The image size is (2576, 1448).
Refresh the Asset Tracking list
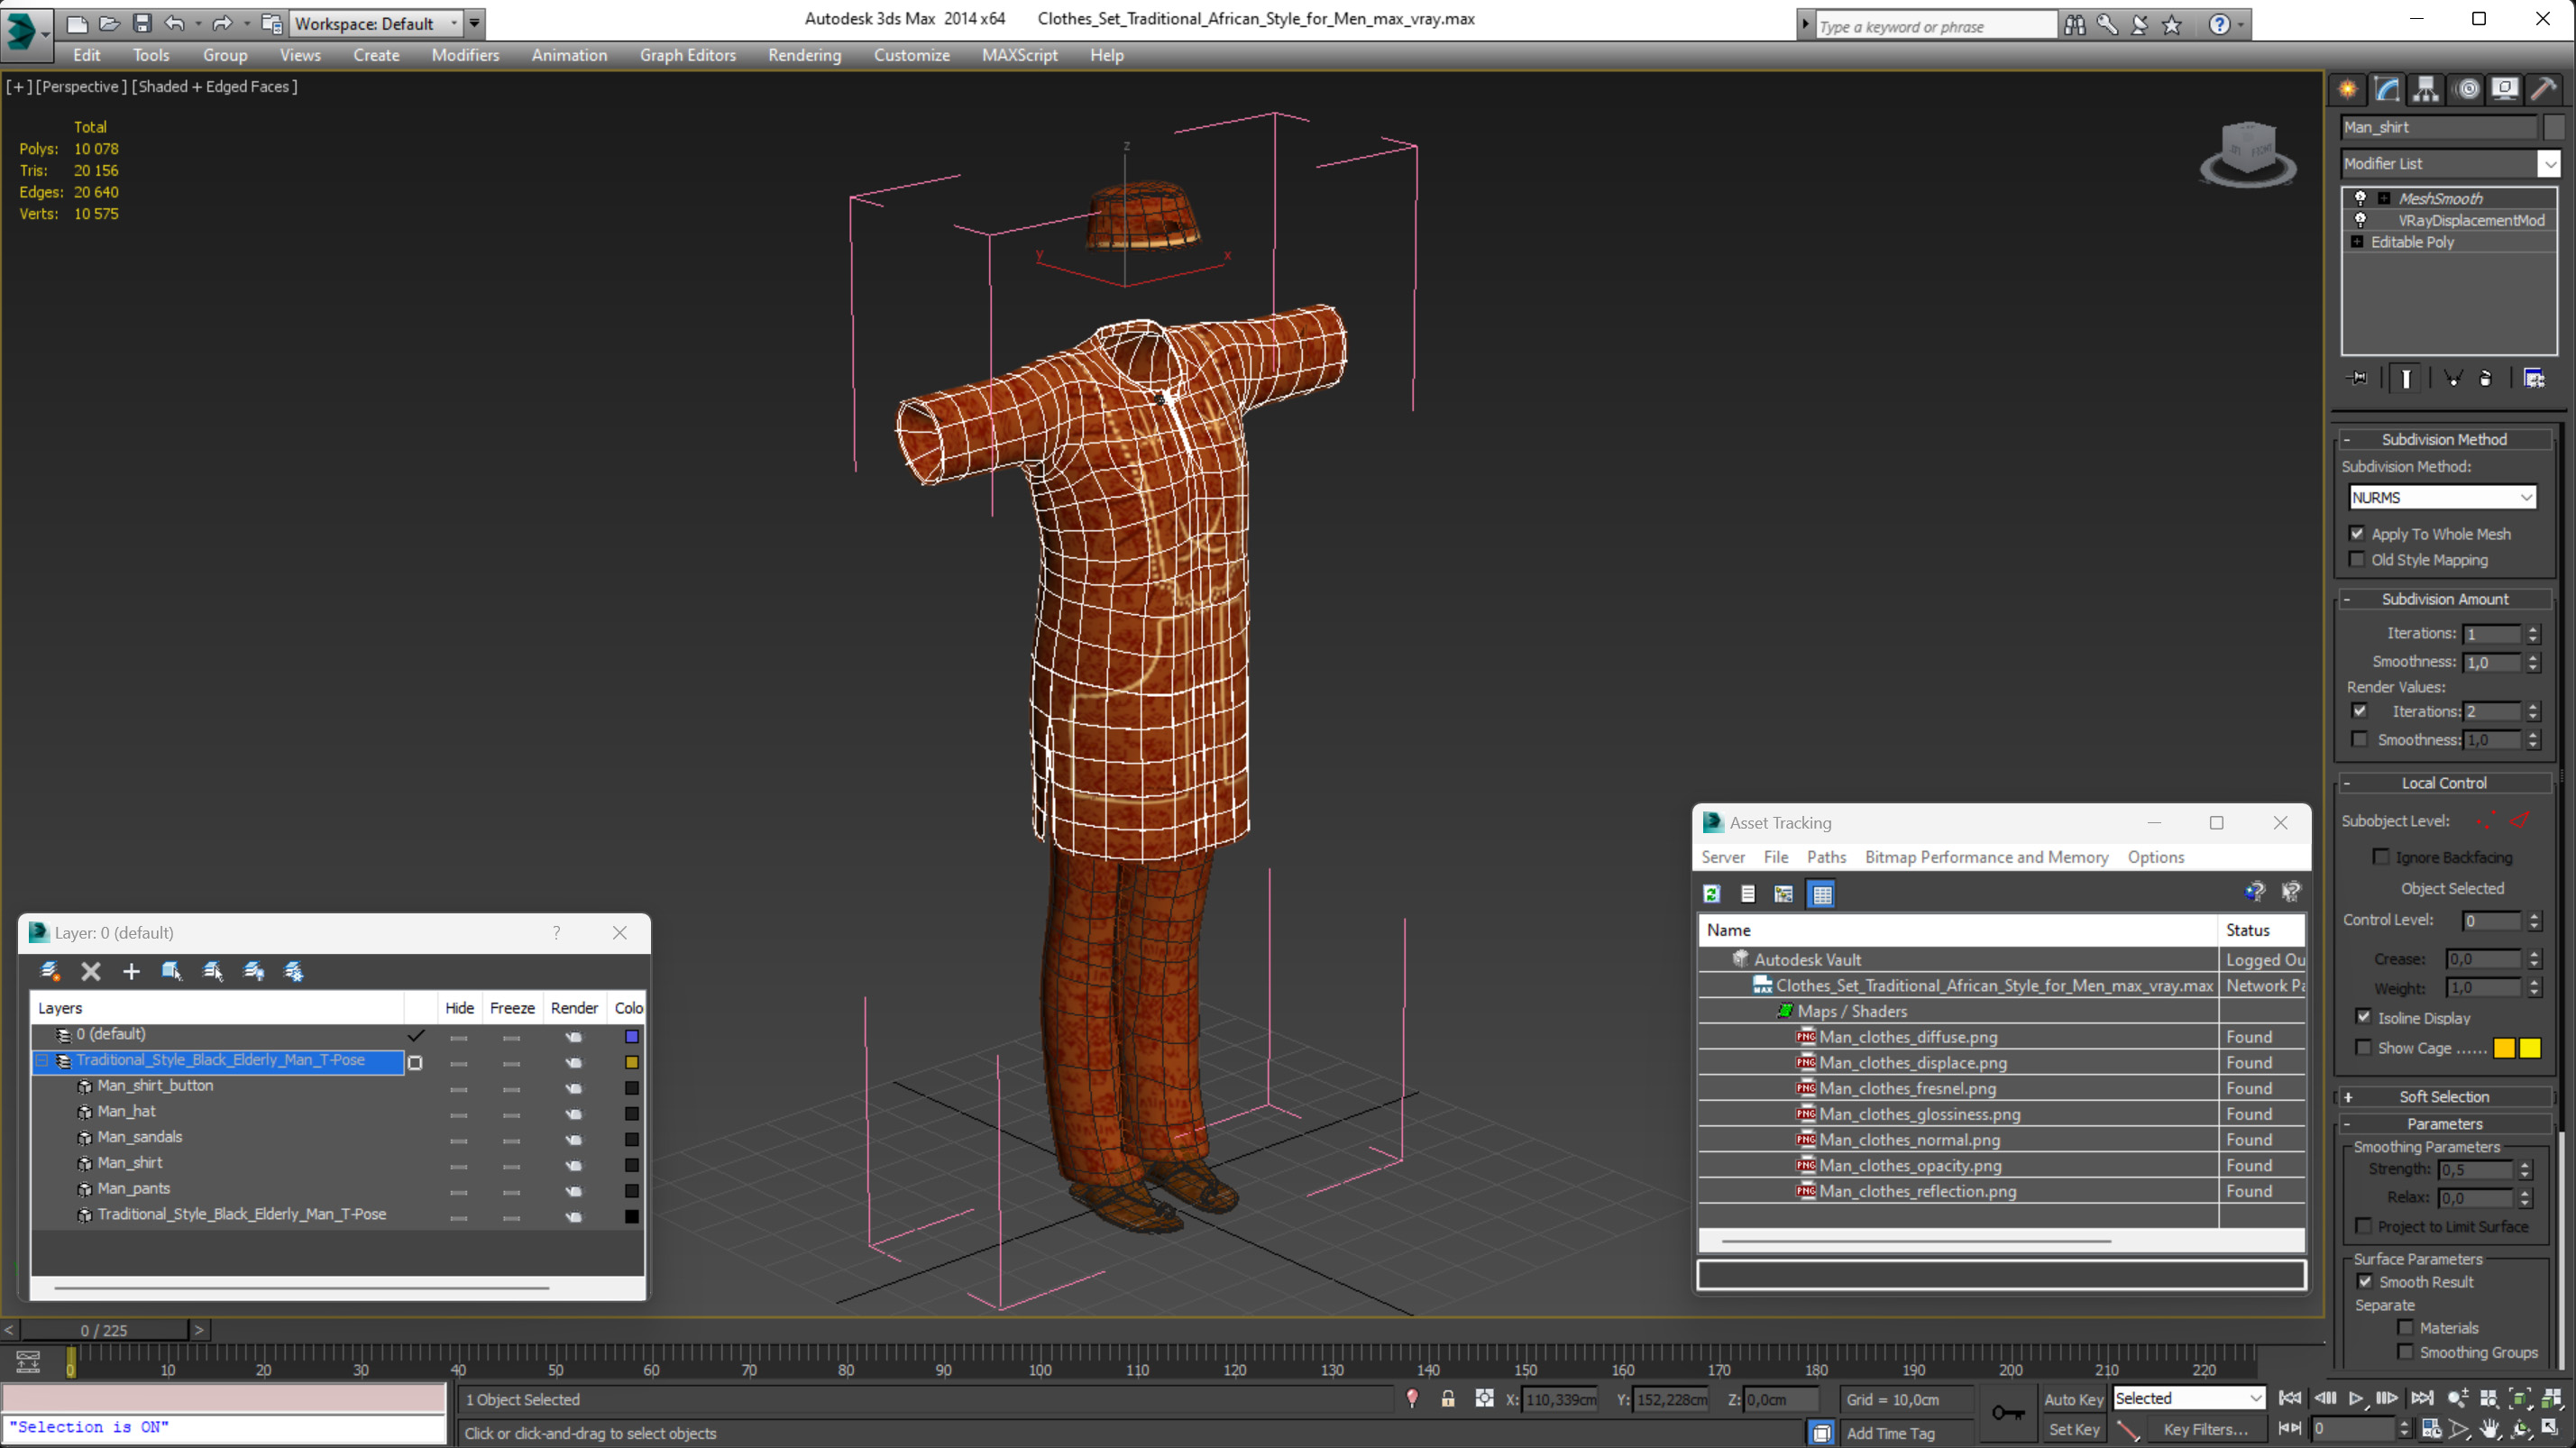tap(1712, 894)
